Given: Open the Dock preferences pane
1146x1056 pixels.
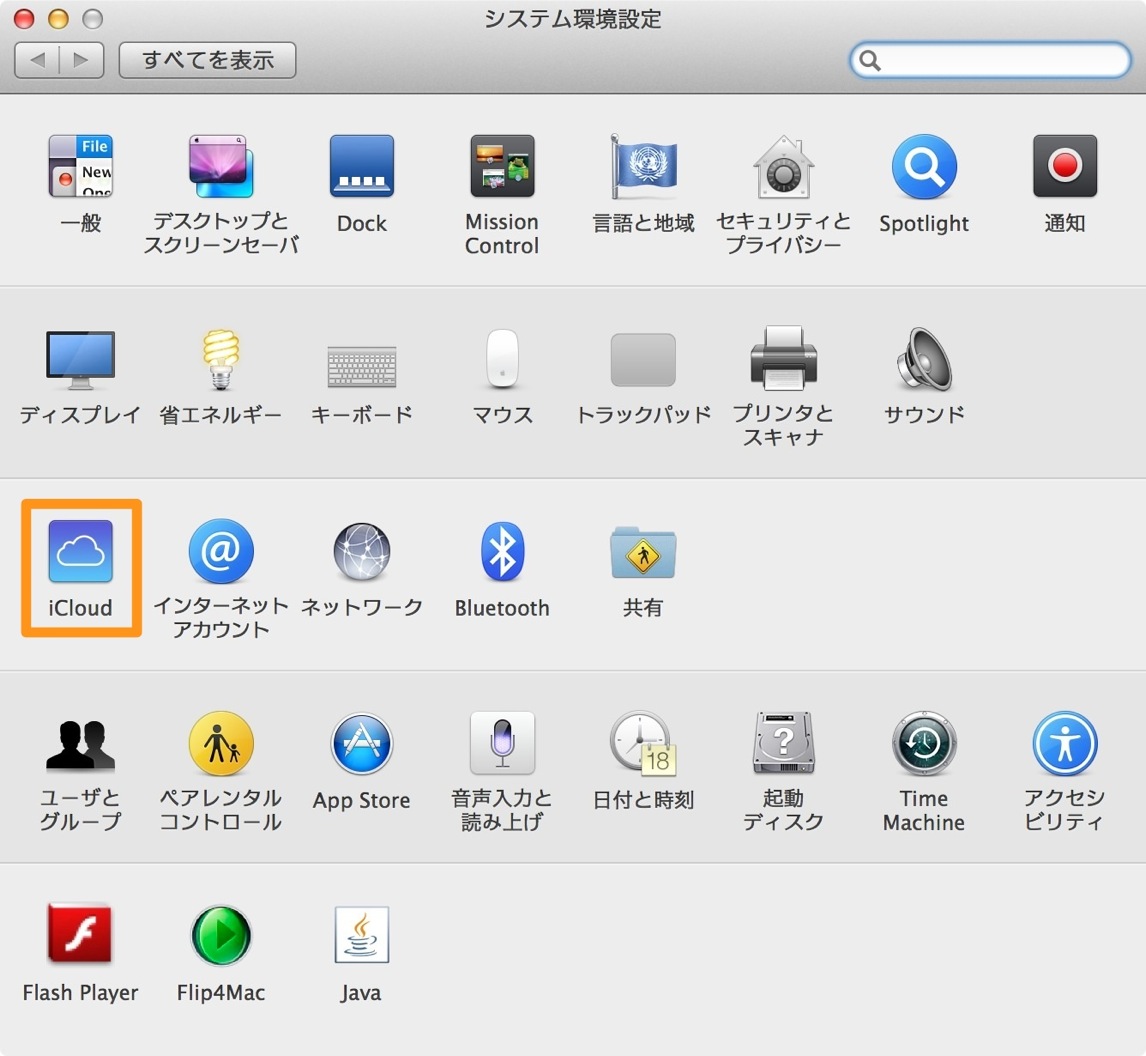Looking at the screenshot, I should (362, 166).
